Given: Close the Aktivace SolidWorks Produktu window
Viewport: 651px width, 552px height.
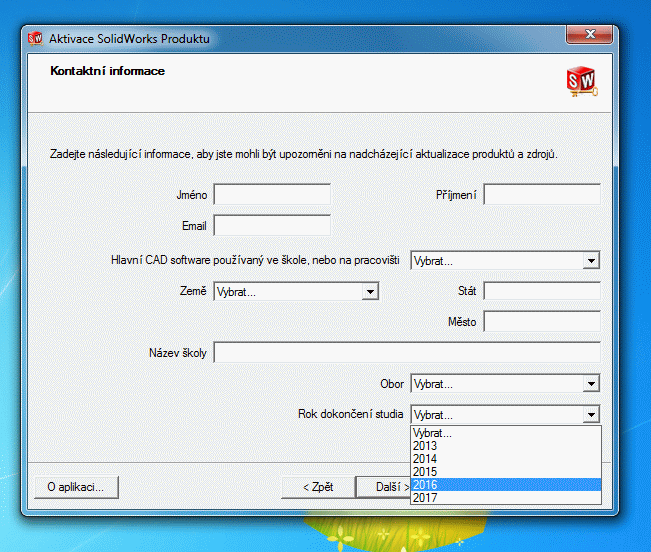Looking at the screenshot, I should coord(590,37).
